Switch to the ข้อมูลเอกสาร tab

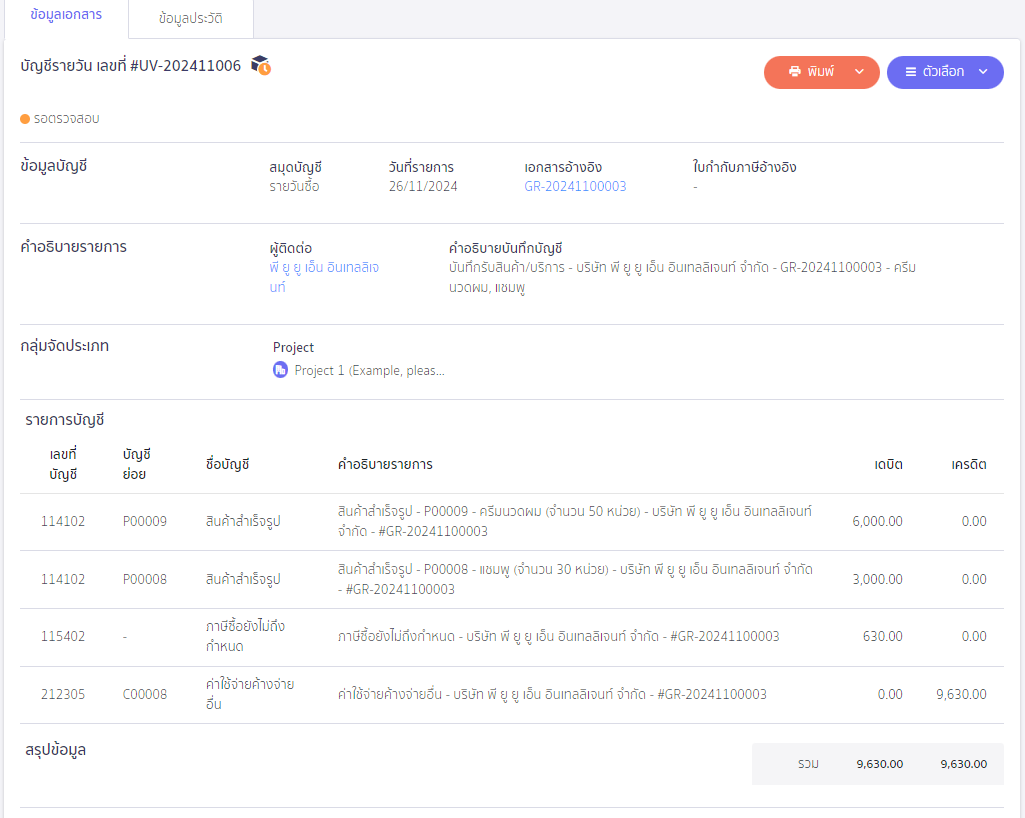point(66,18)
